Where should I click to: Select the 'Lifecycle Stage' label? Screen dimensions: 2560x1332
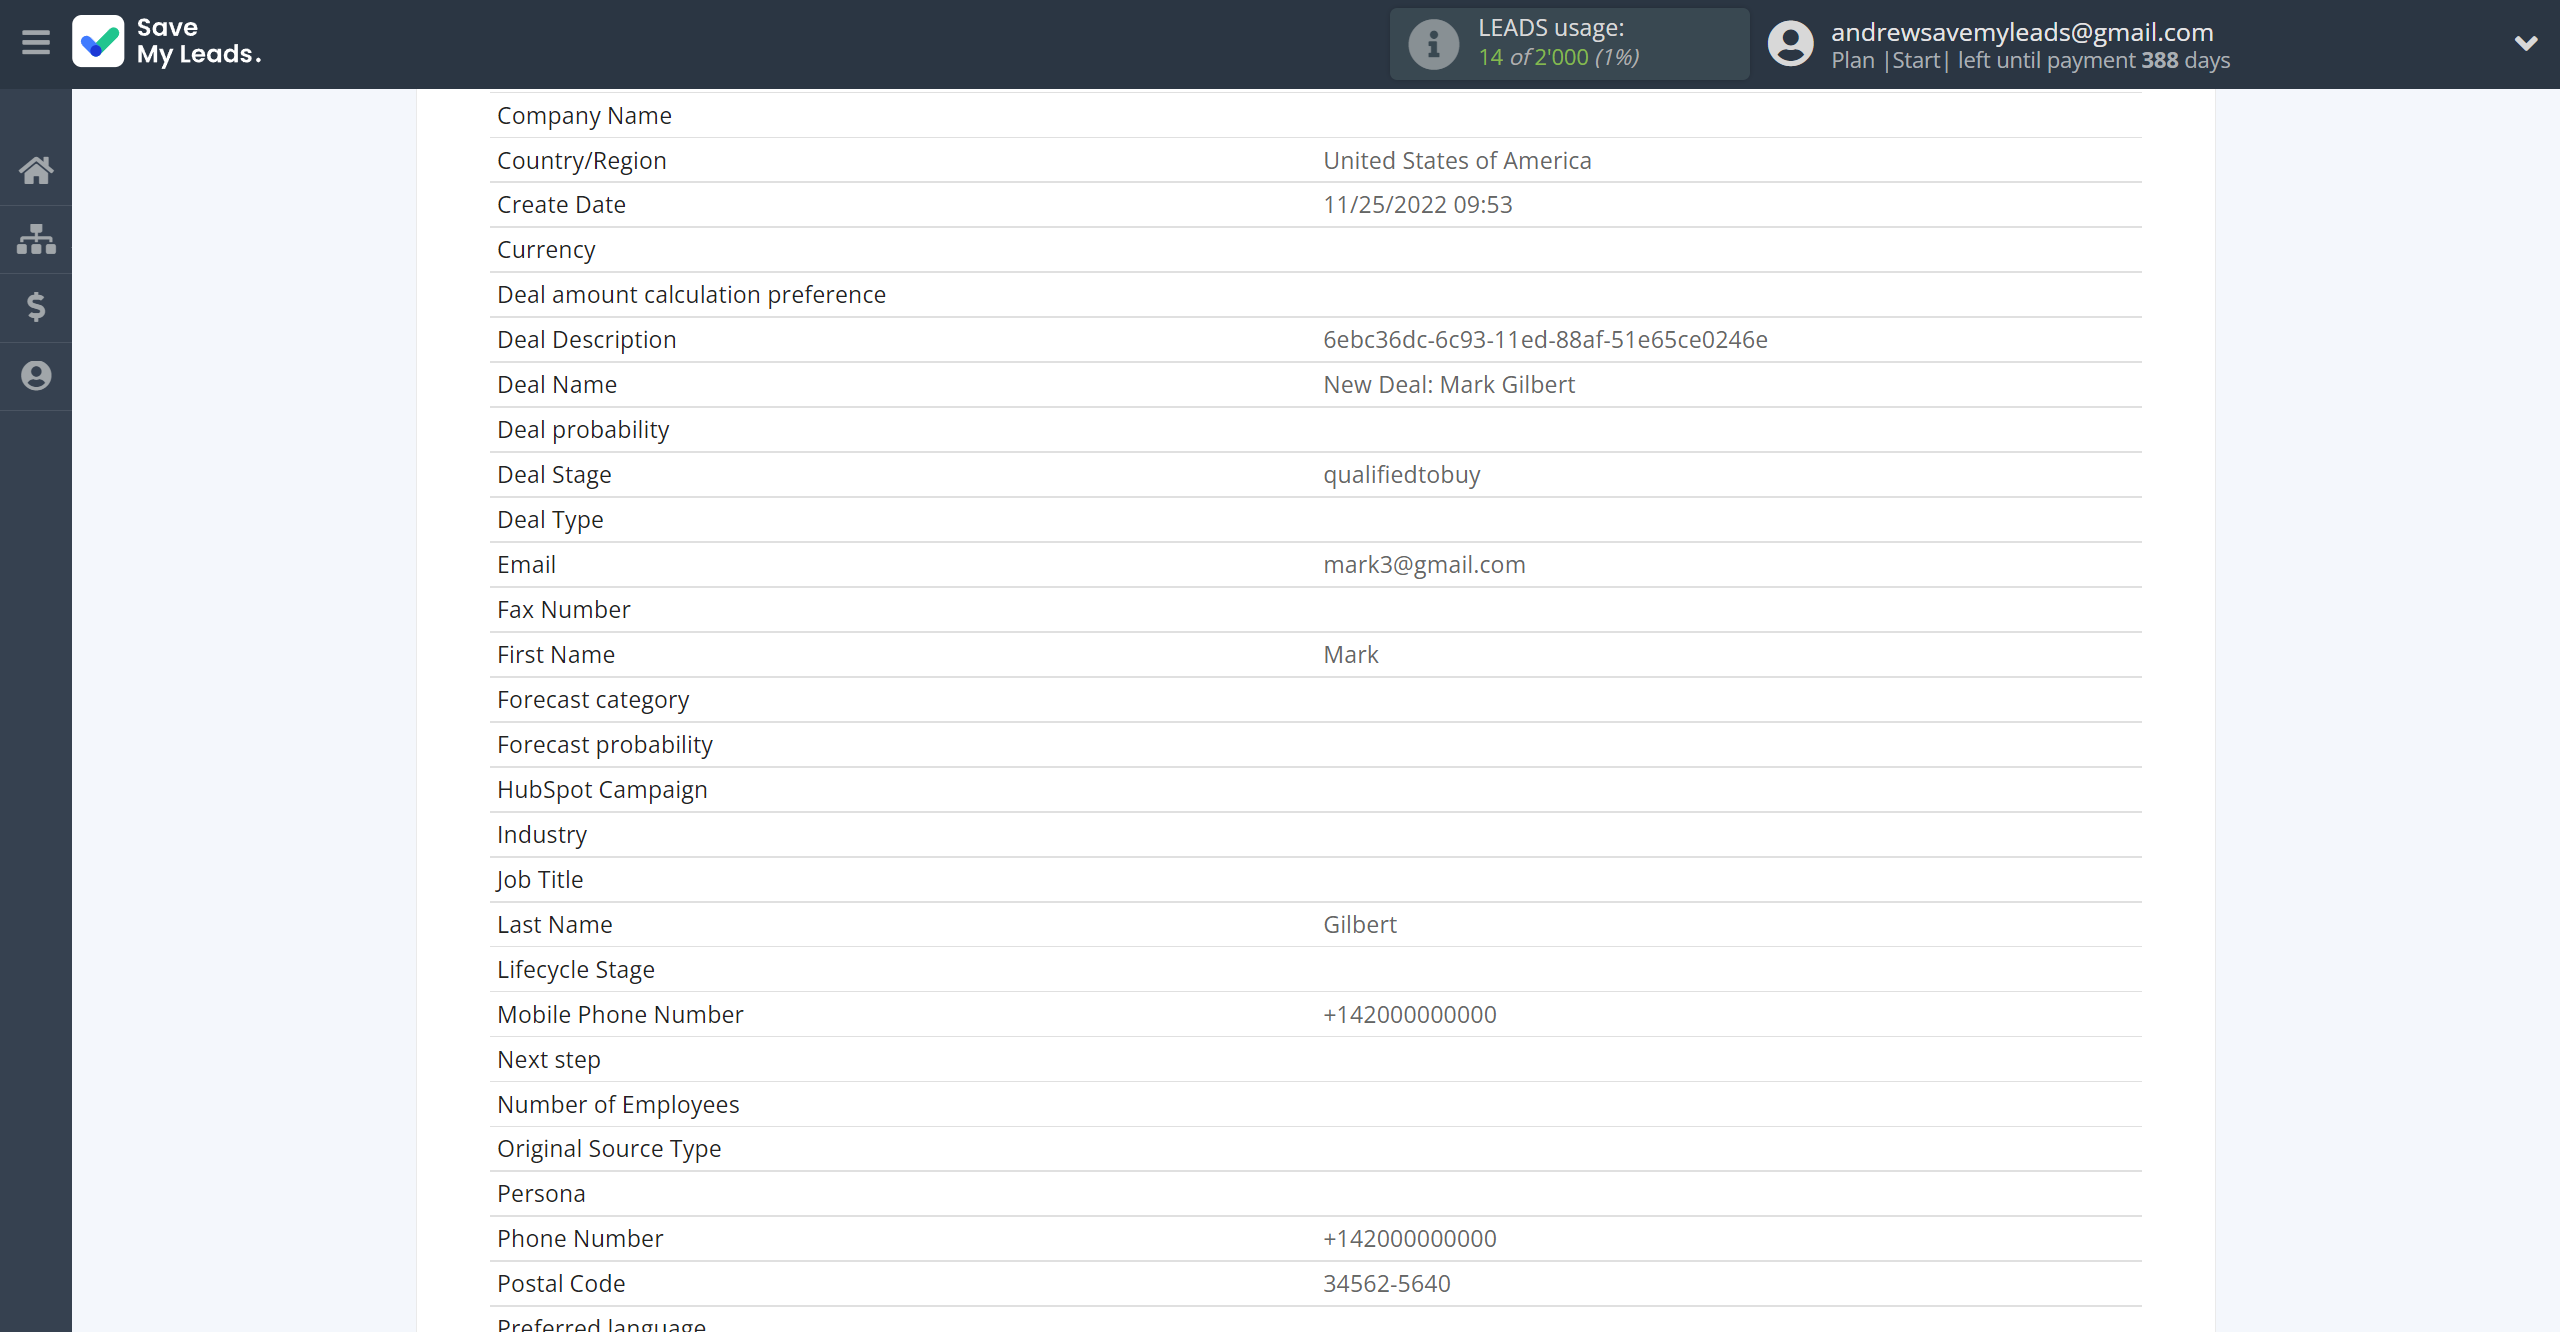pyautogui.click(x=576, y=970)
